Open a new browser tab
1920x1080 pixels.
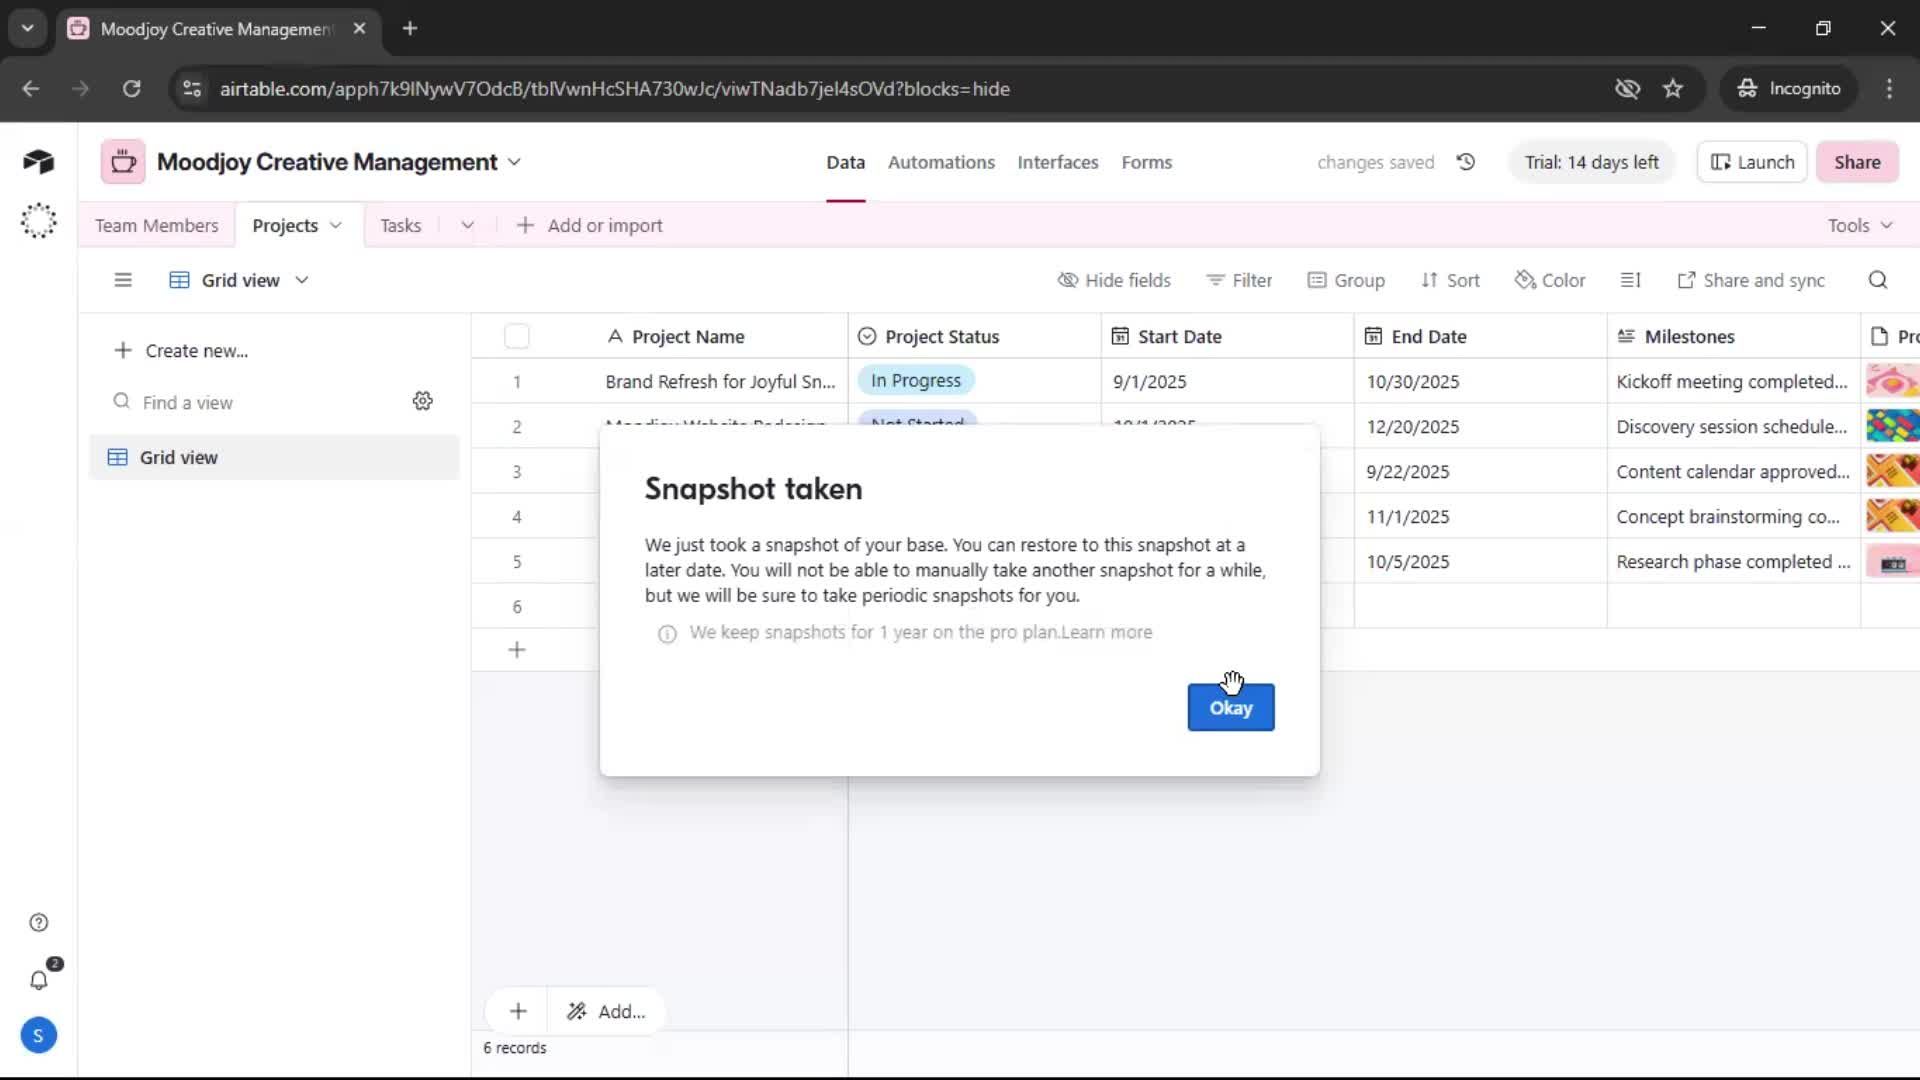410,28
